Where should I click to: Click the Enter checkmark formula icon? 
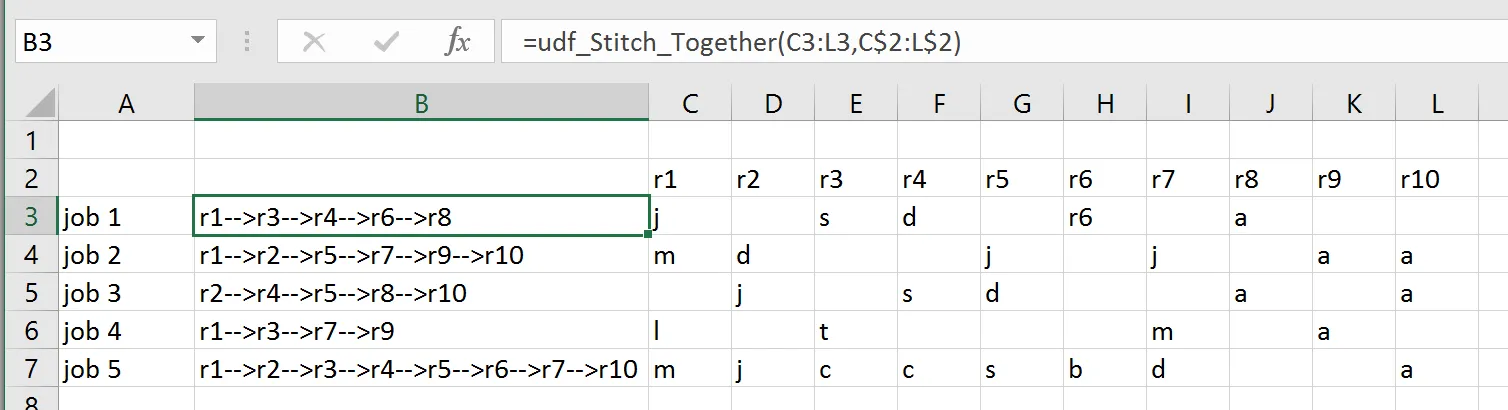pos(385,42)
